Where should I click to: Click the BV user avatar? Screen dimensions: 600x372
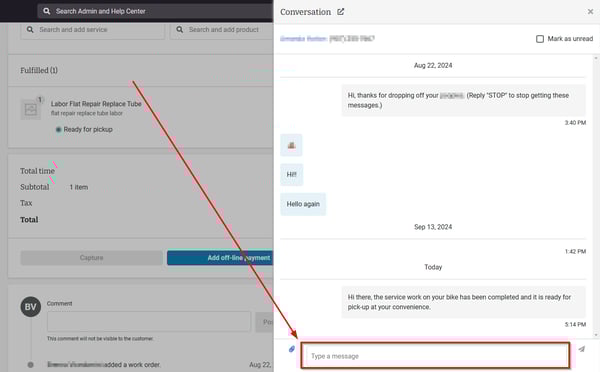[31, 307]
